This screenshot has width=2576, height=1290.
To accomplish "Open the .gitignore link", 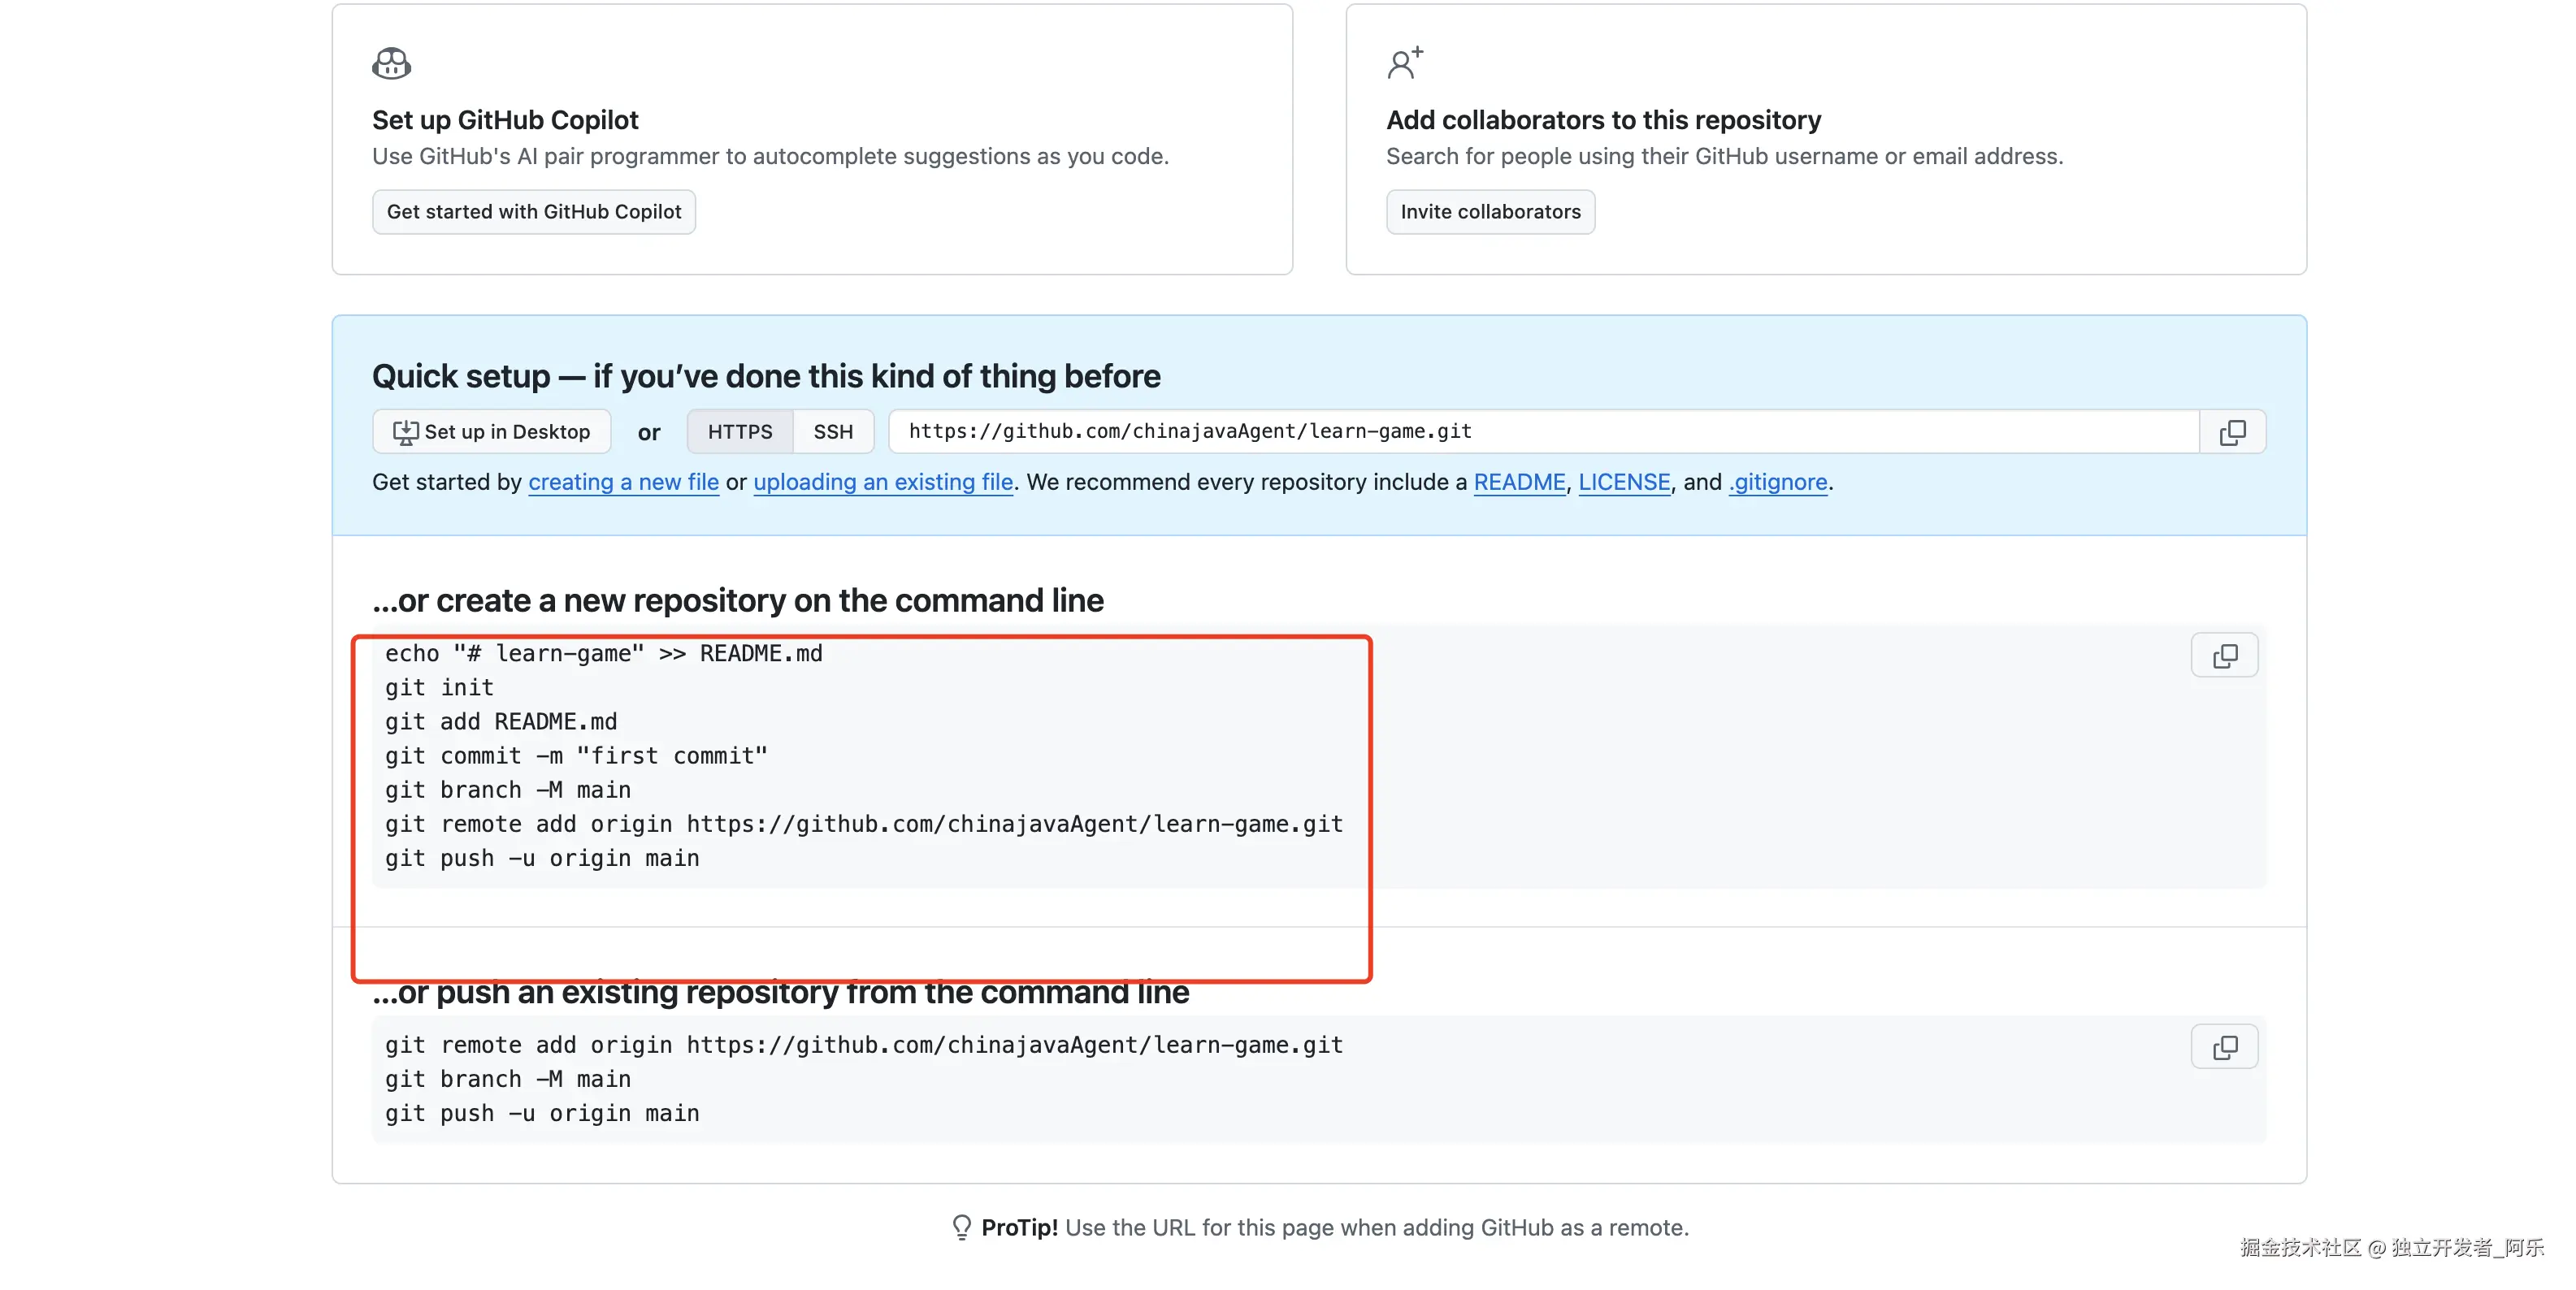I will tap(1778, 482).
